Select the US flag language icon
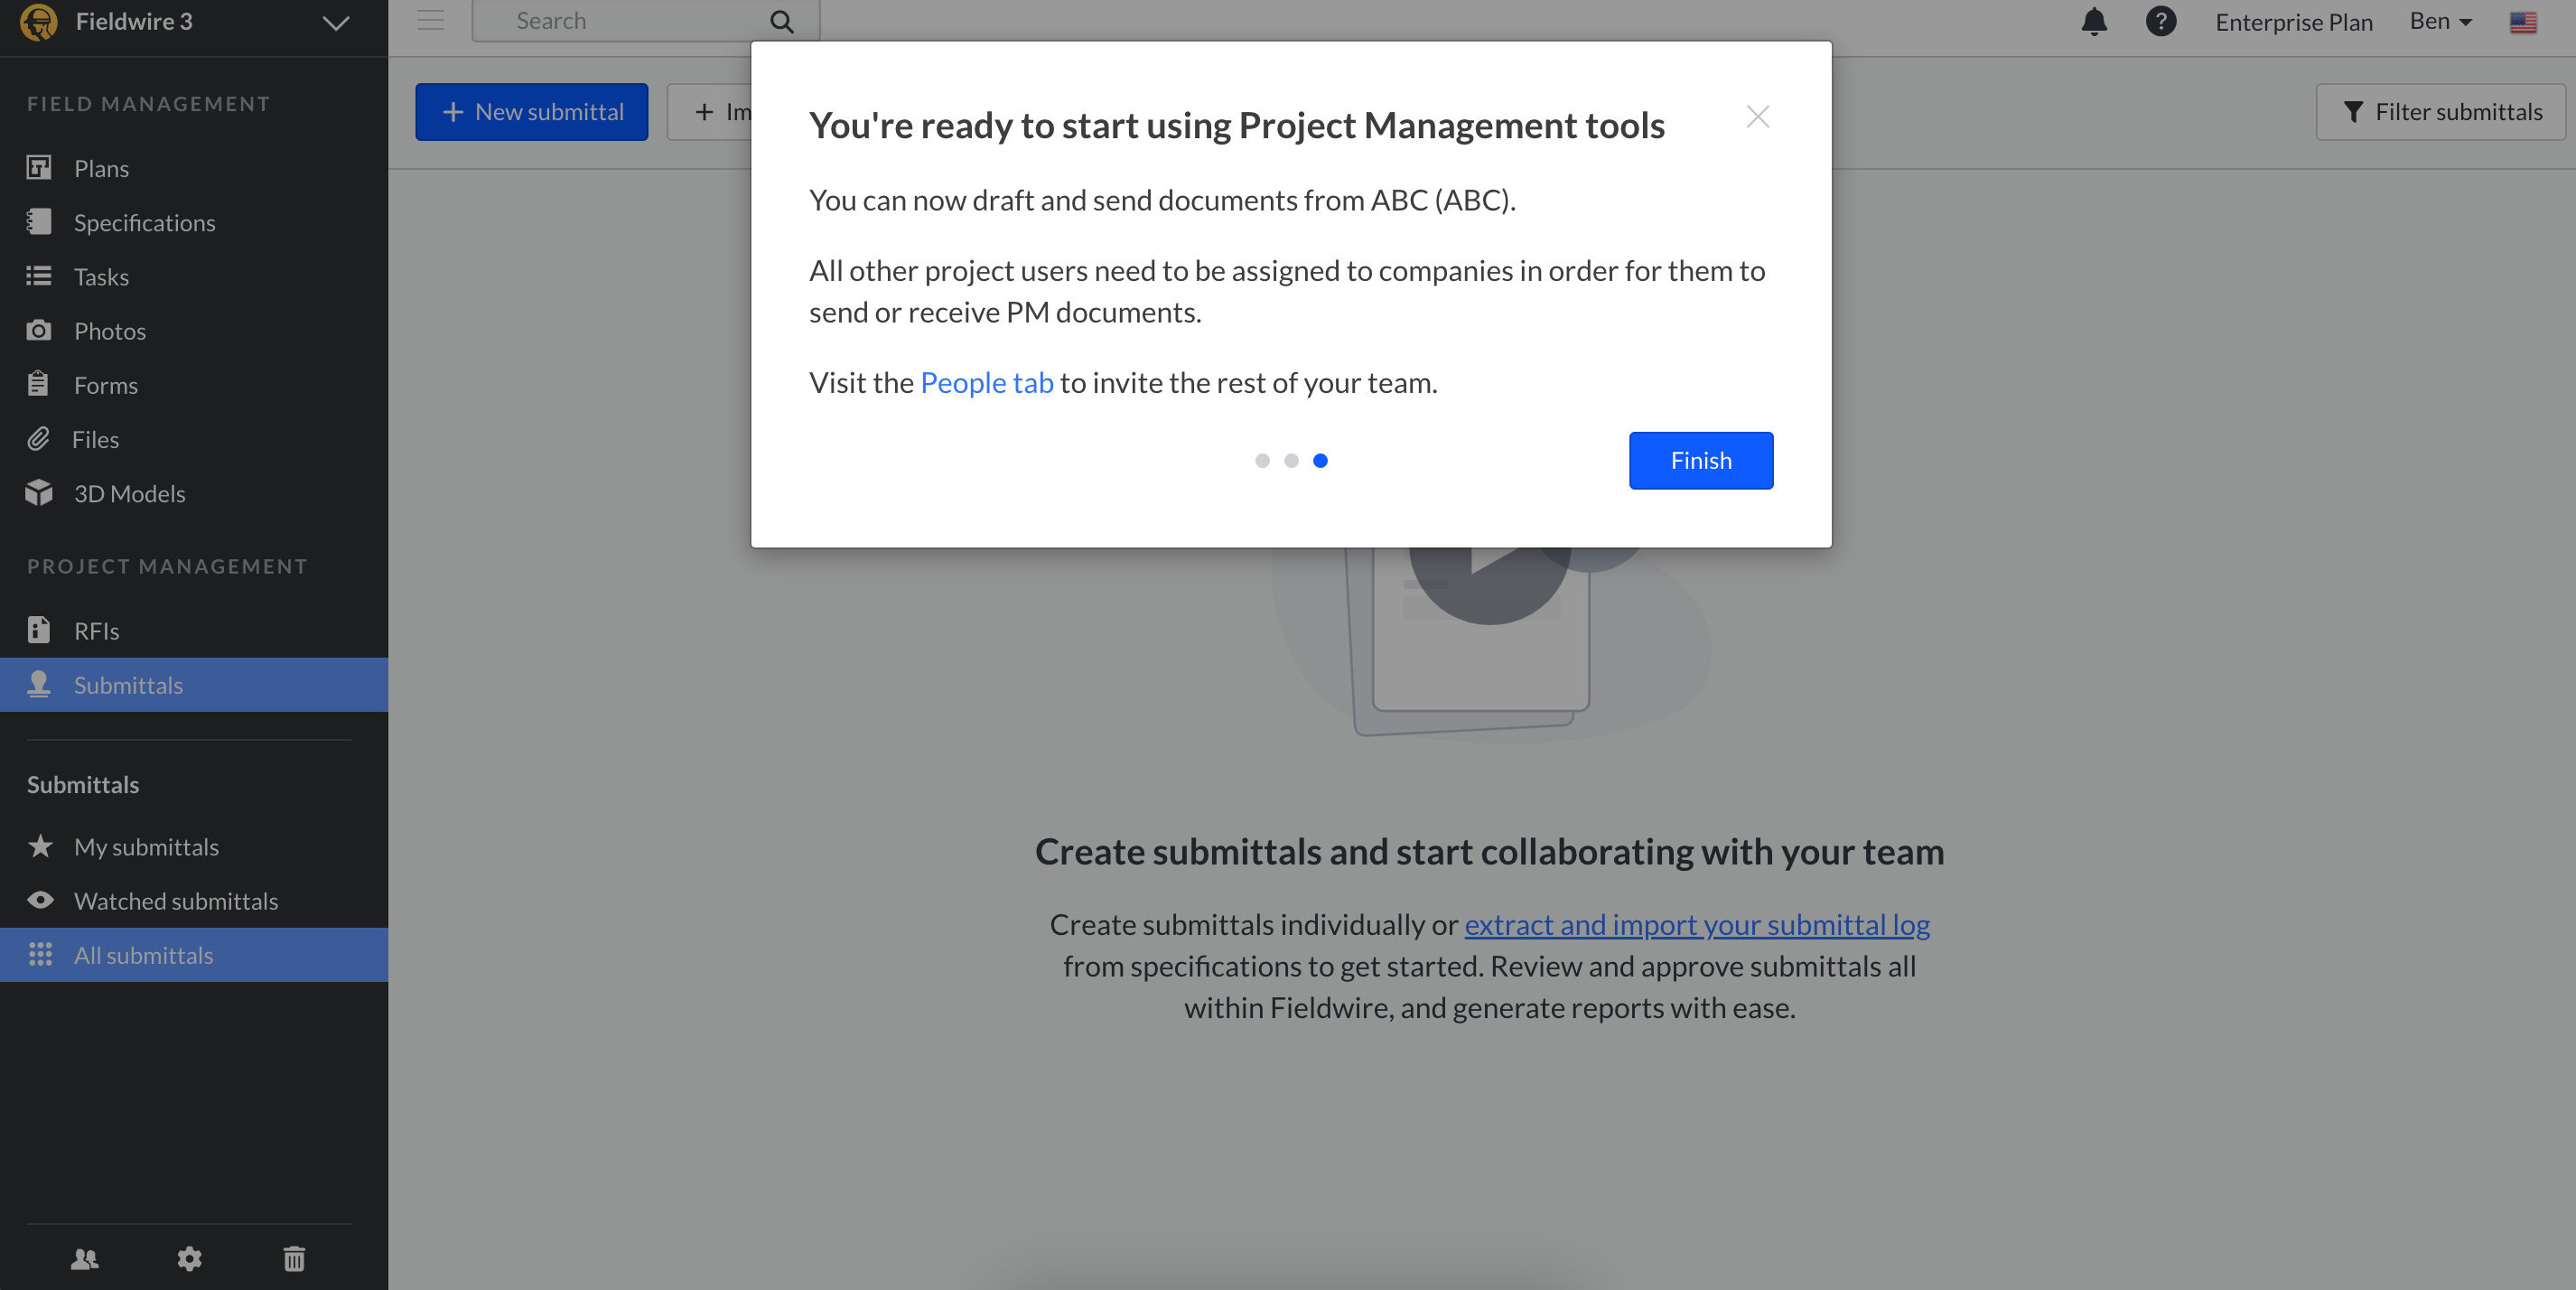The height and width of the screenshot is (1290, 2576). click(x=2522, y=22)
